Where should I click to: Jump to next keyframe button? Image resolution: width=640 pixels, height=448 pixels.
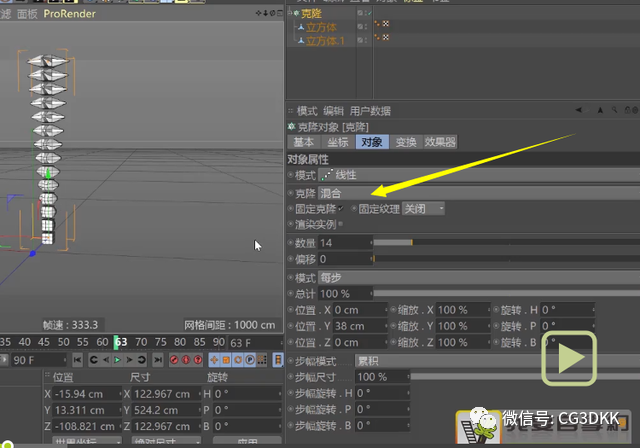click(141, 360)
